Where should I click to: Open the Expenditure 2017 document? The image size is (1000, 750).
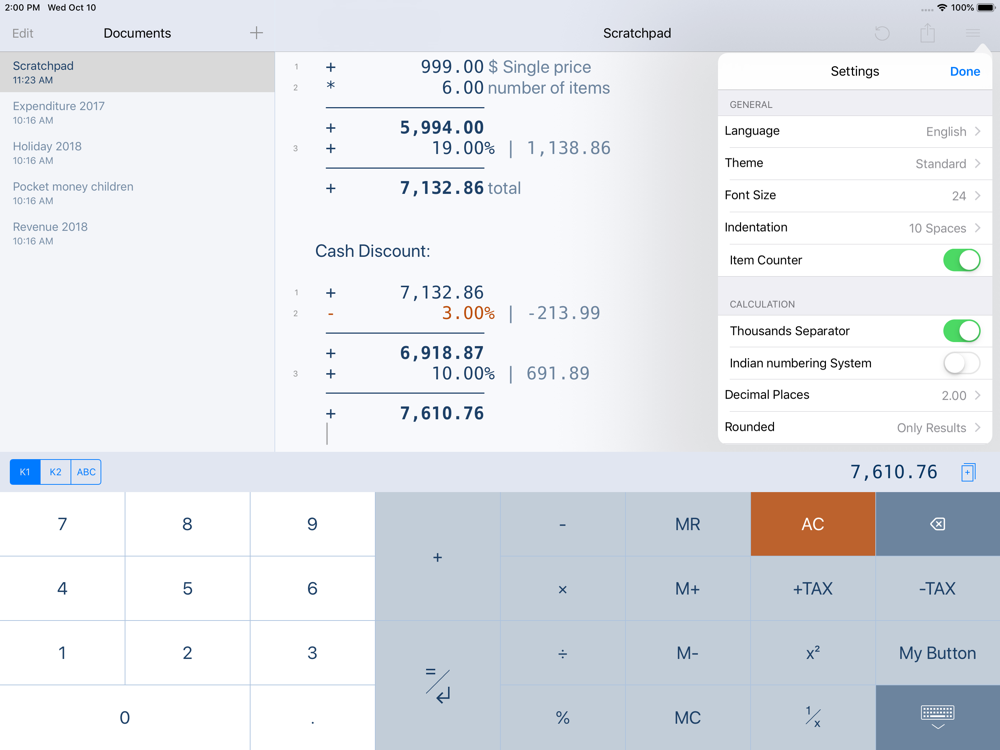pyautogui.click(x=137, y=112)
